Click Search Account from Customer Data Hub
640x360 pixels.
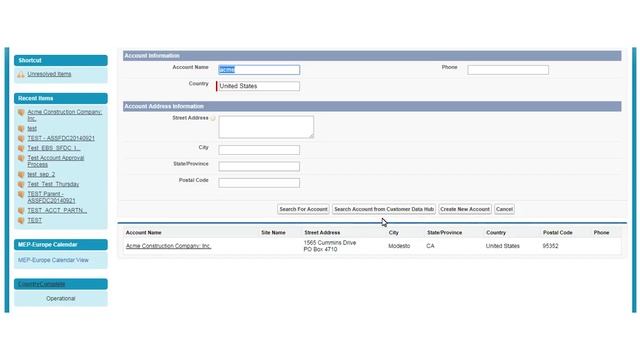[x=384, y=209]
